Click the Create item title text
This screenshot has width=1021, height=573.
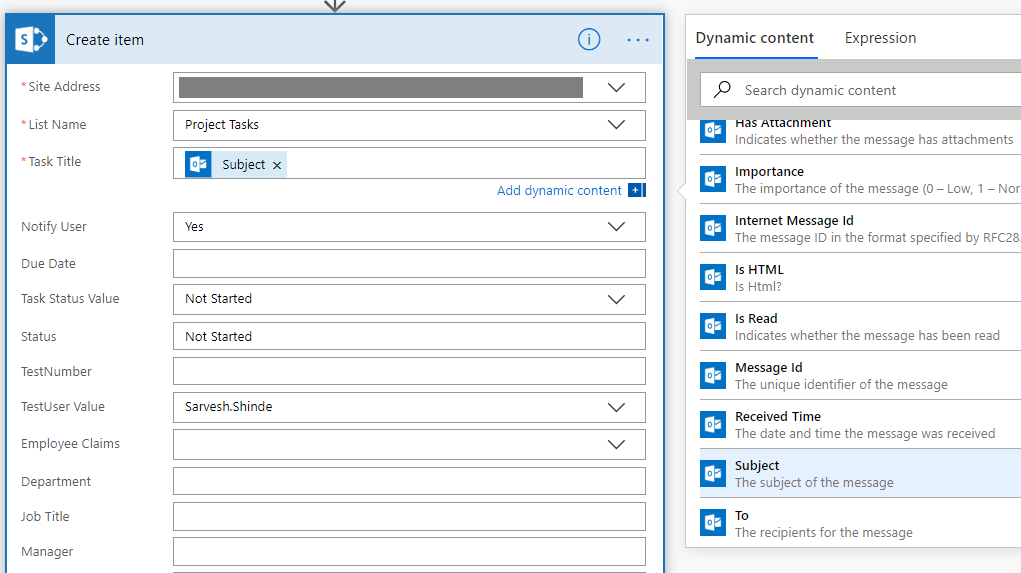(x=105, y=40)
